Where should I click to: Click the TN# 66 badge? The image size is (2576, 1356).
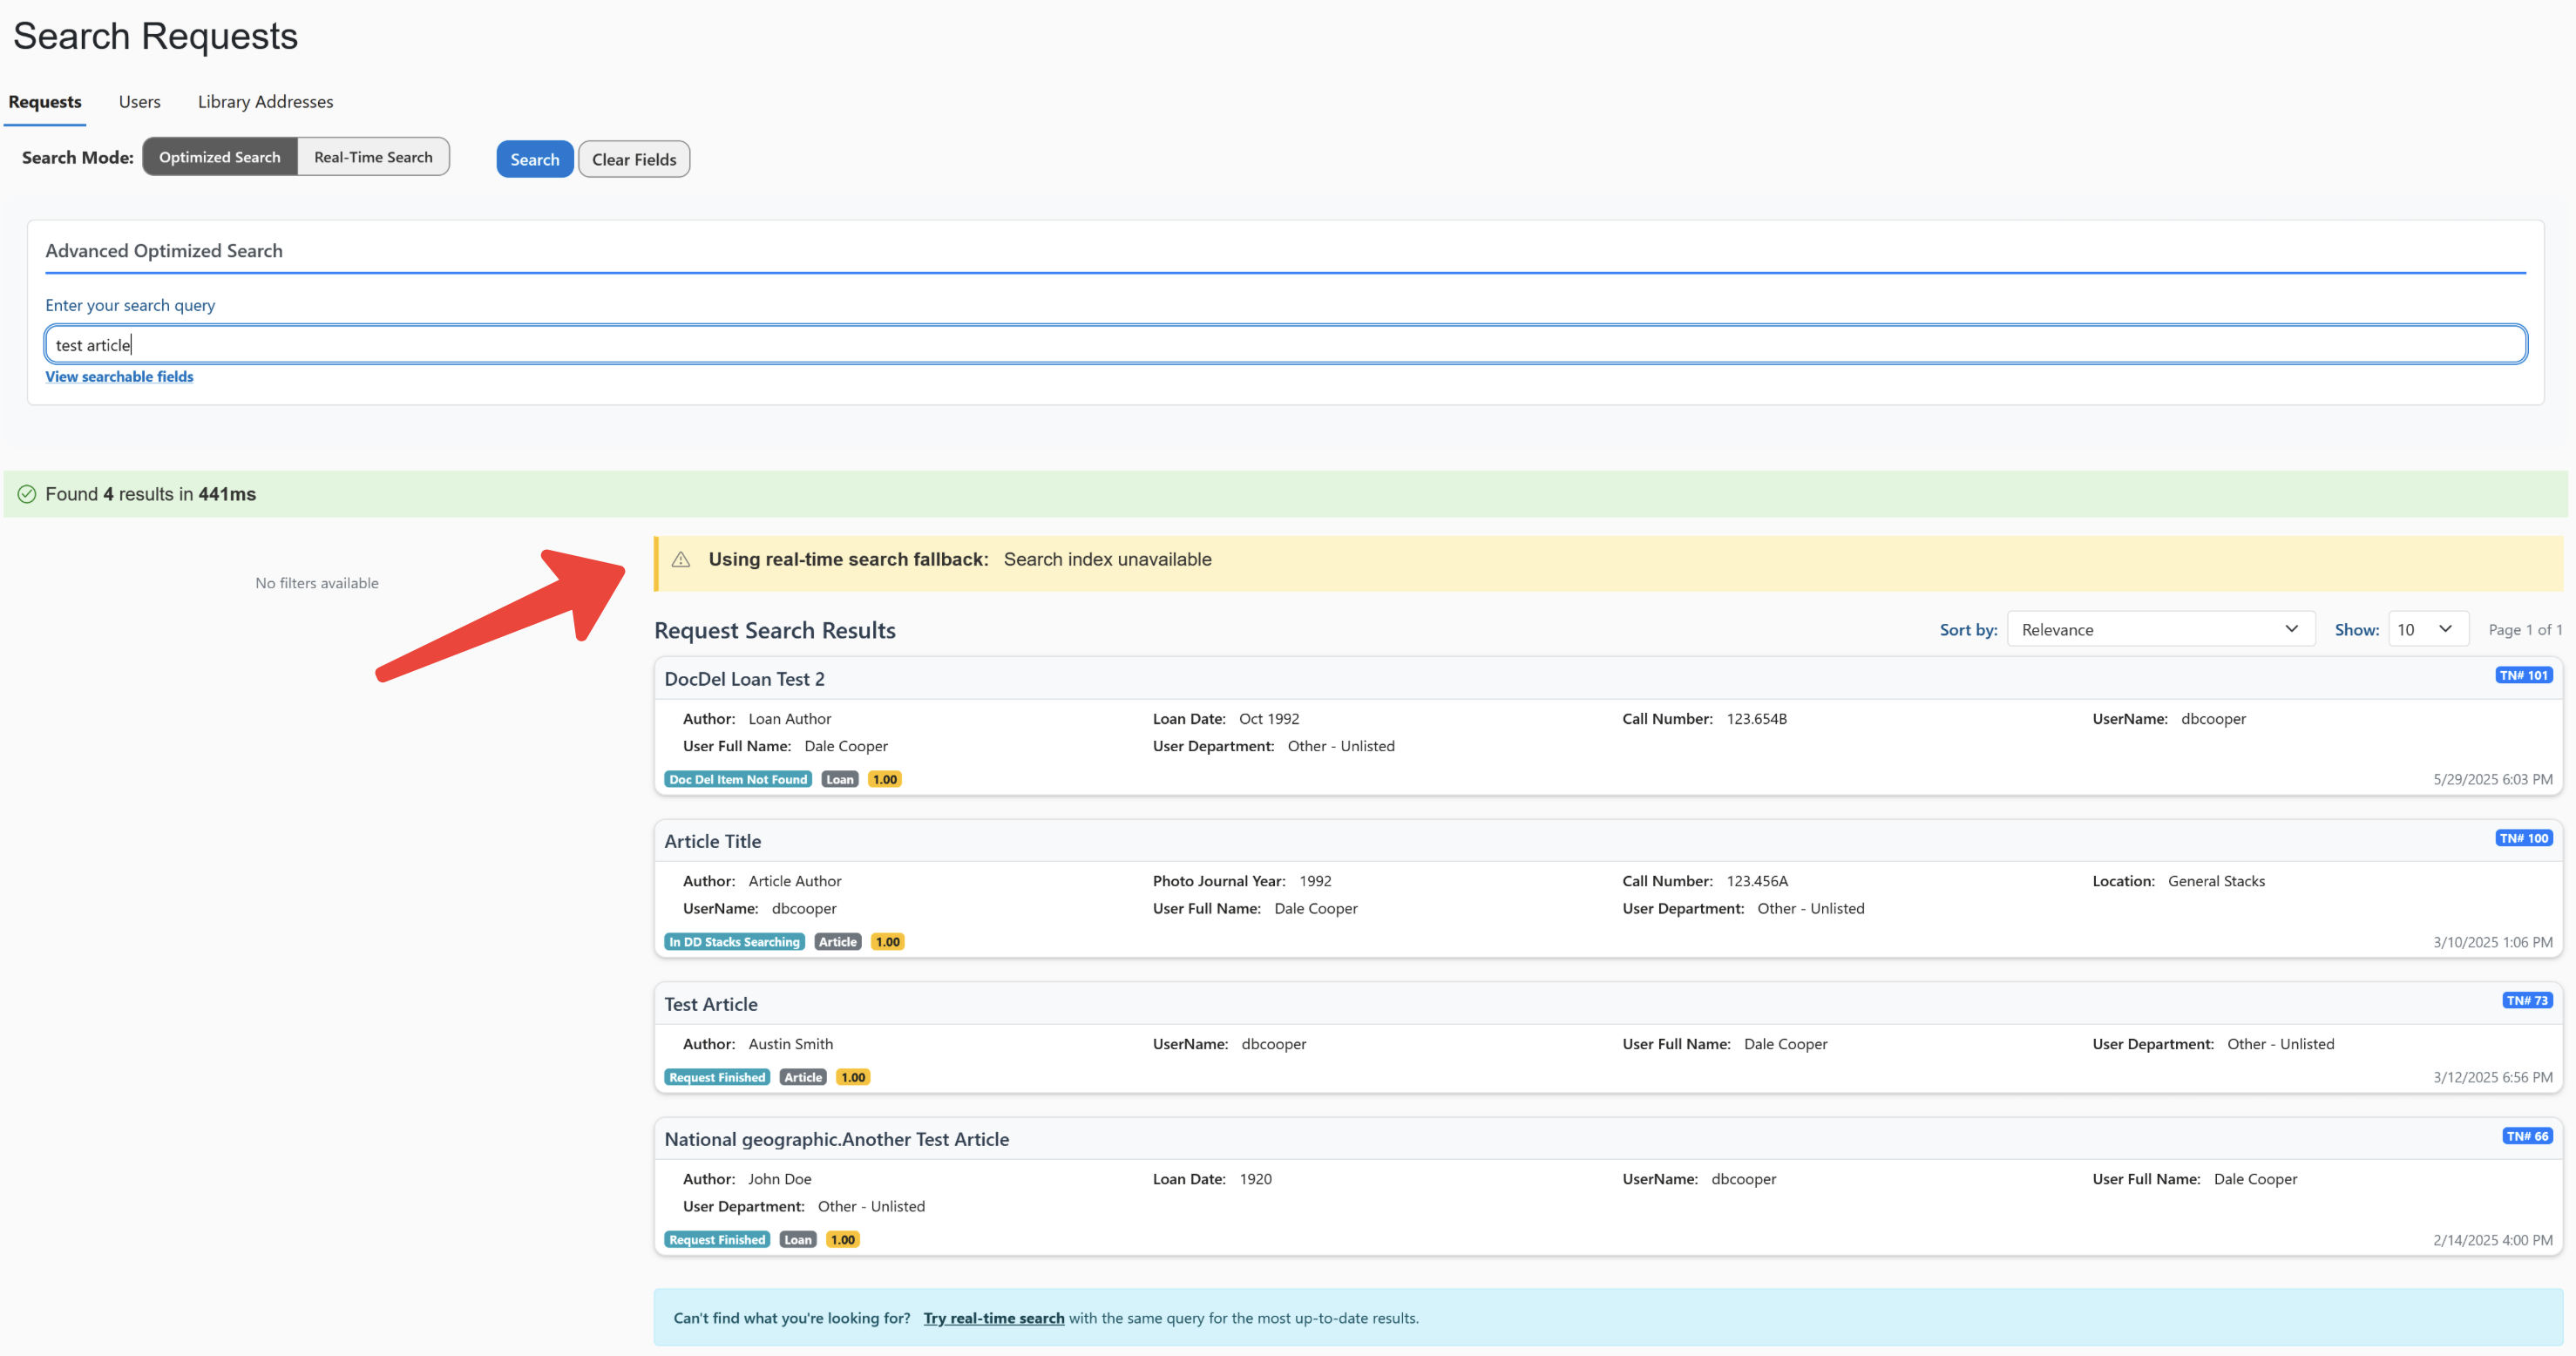[x=2526, y=1136]
